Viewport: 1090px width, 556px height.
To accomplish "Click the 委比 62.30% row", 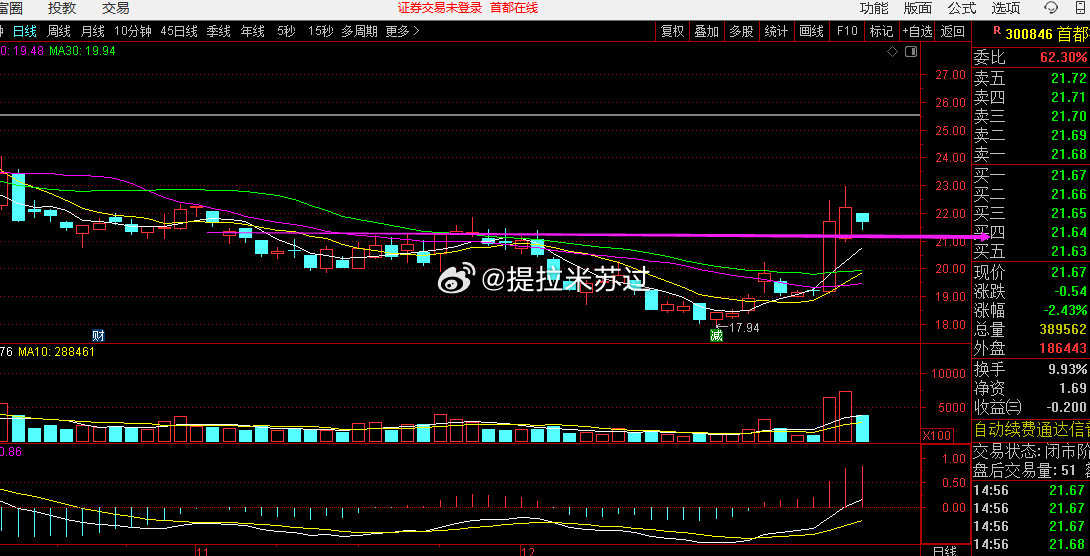I will [1031, 57].
